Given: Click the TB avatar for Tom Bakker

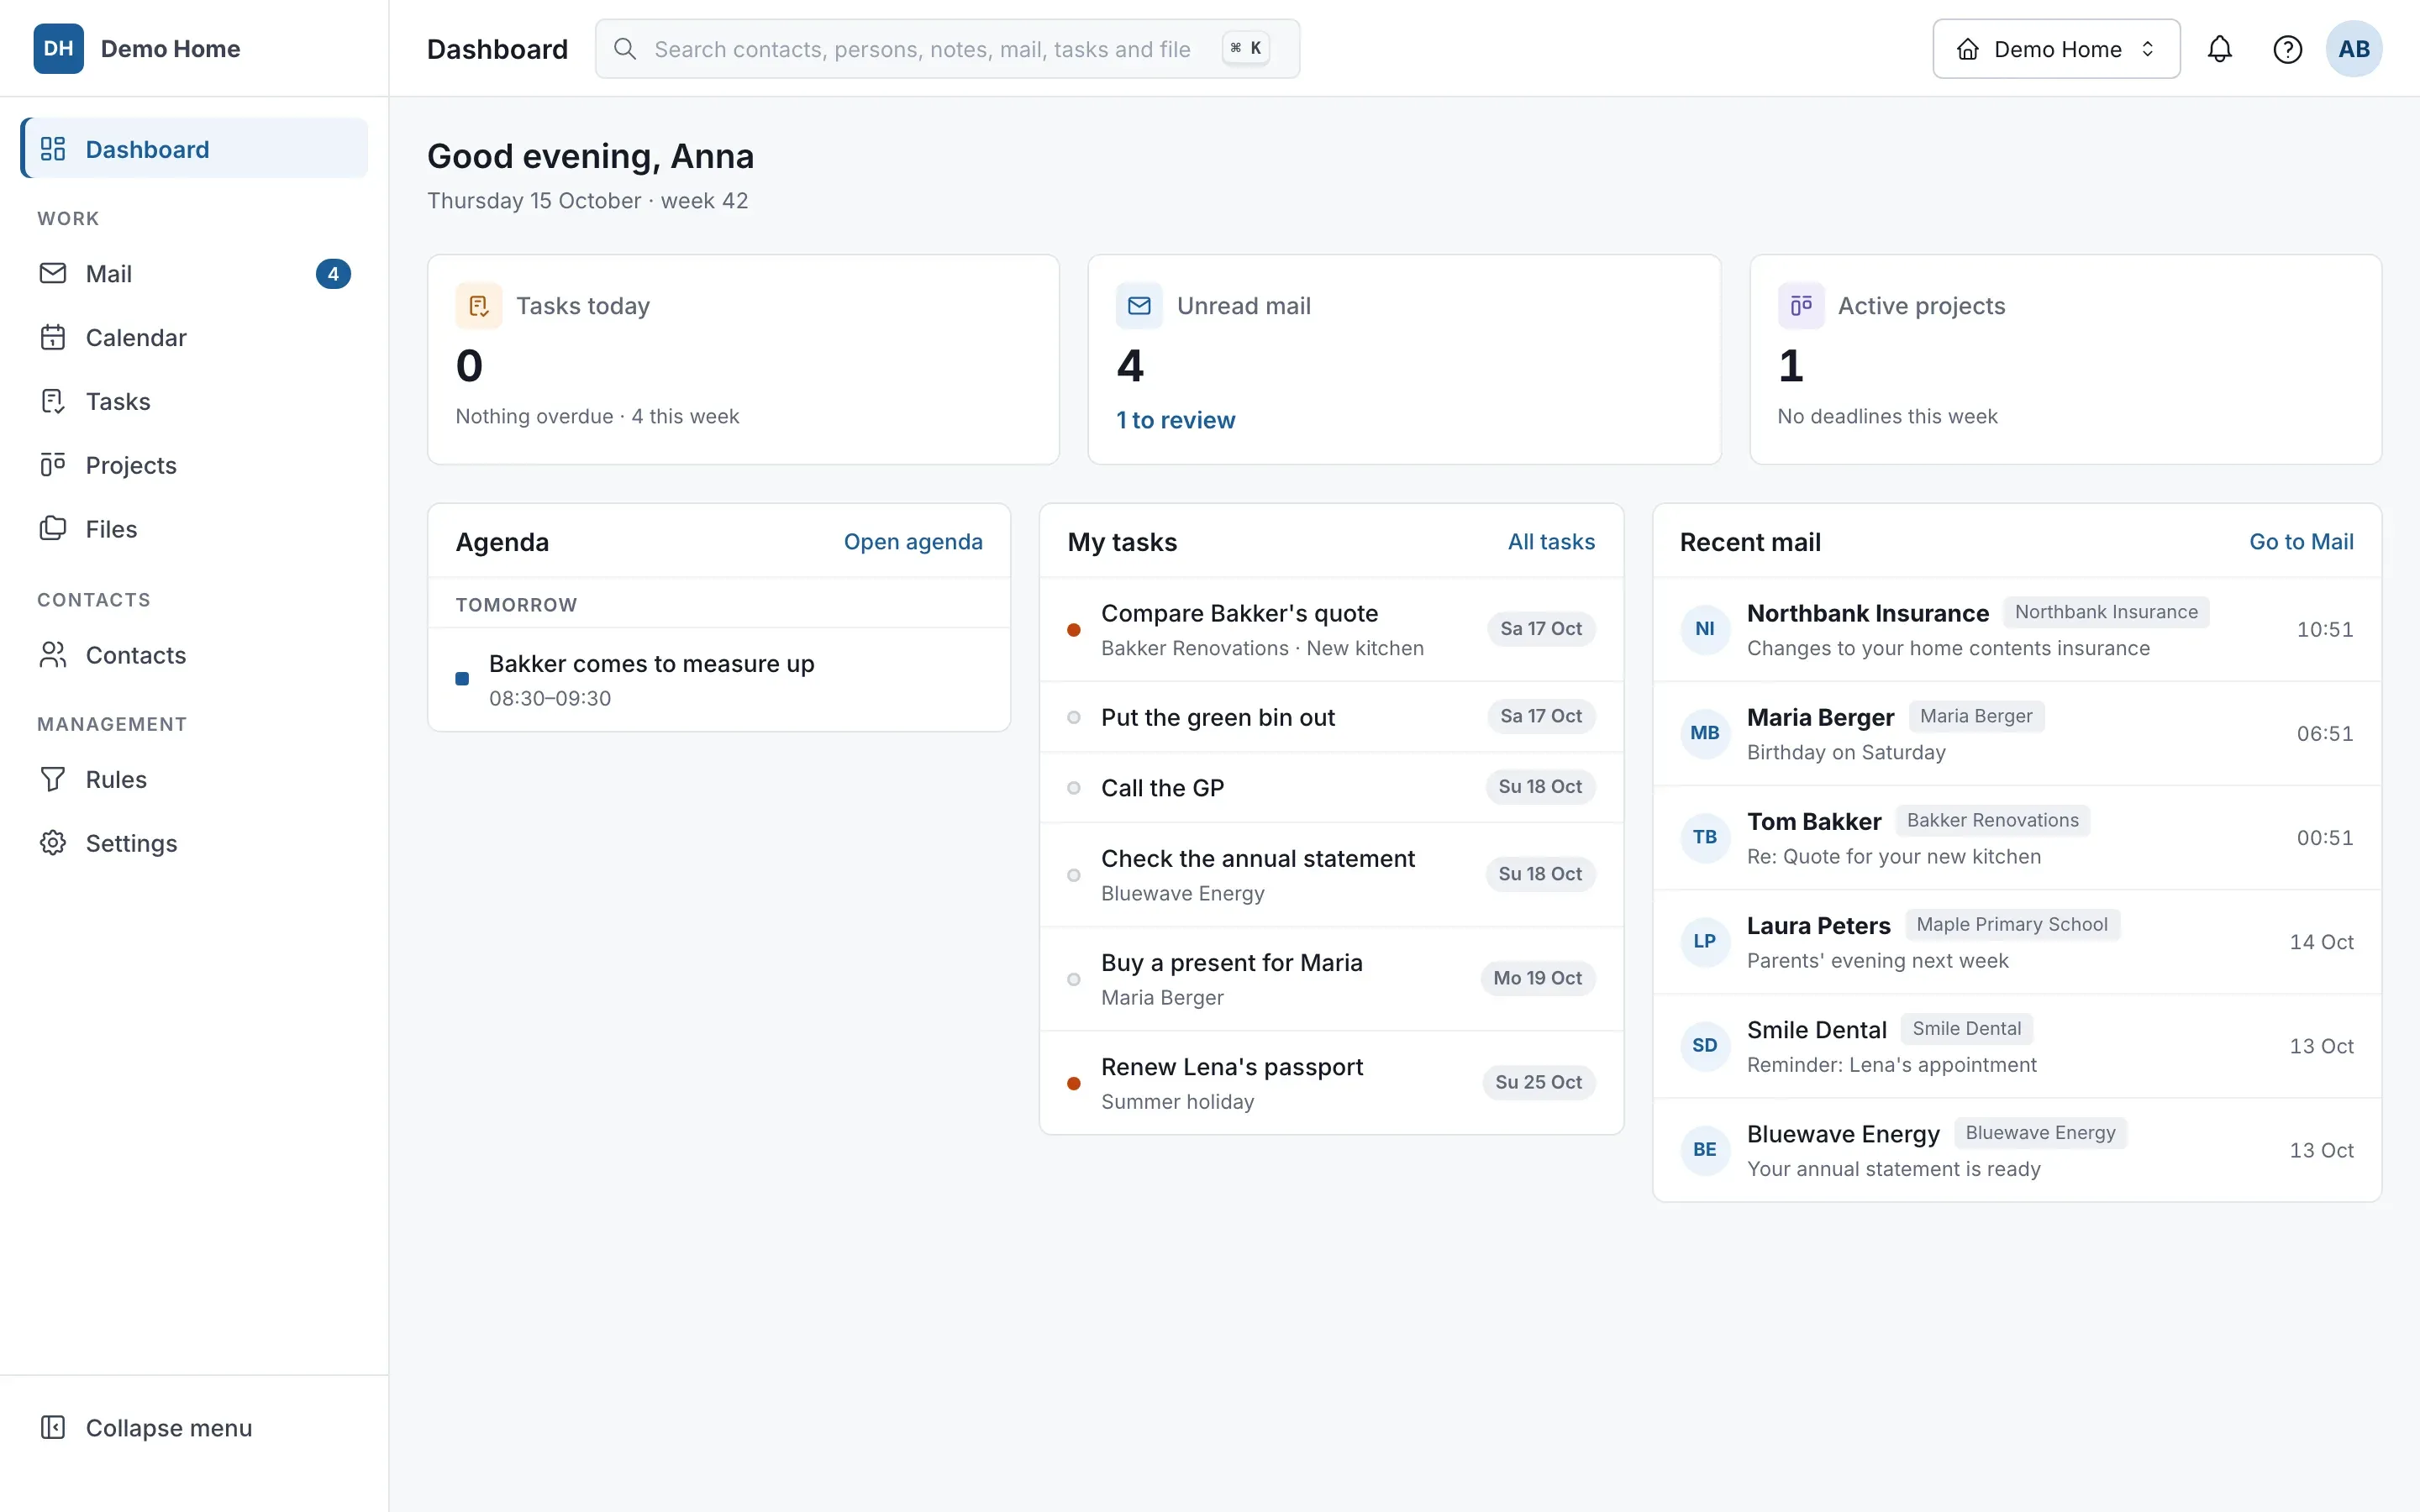Looking at the screenshot, I should pos(1705,837).
